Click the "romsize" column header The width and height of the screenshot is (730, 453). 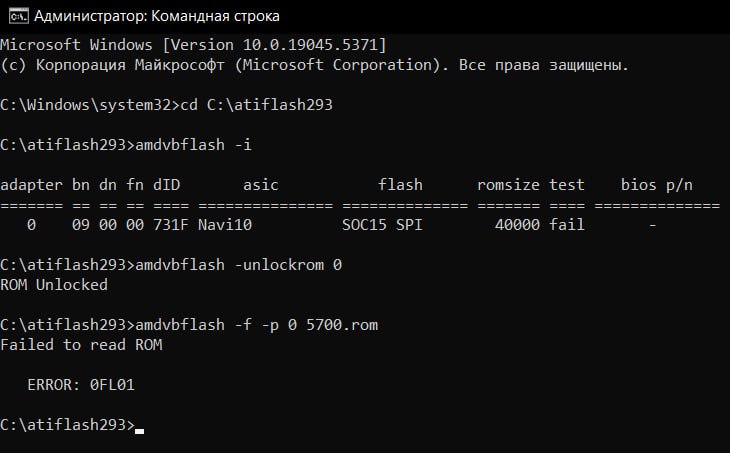pos(508,185)
